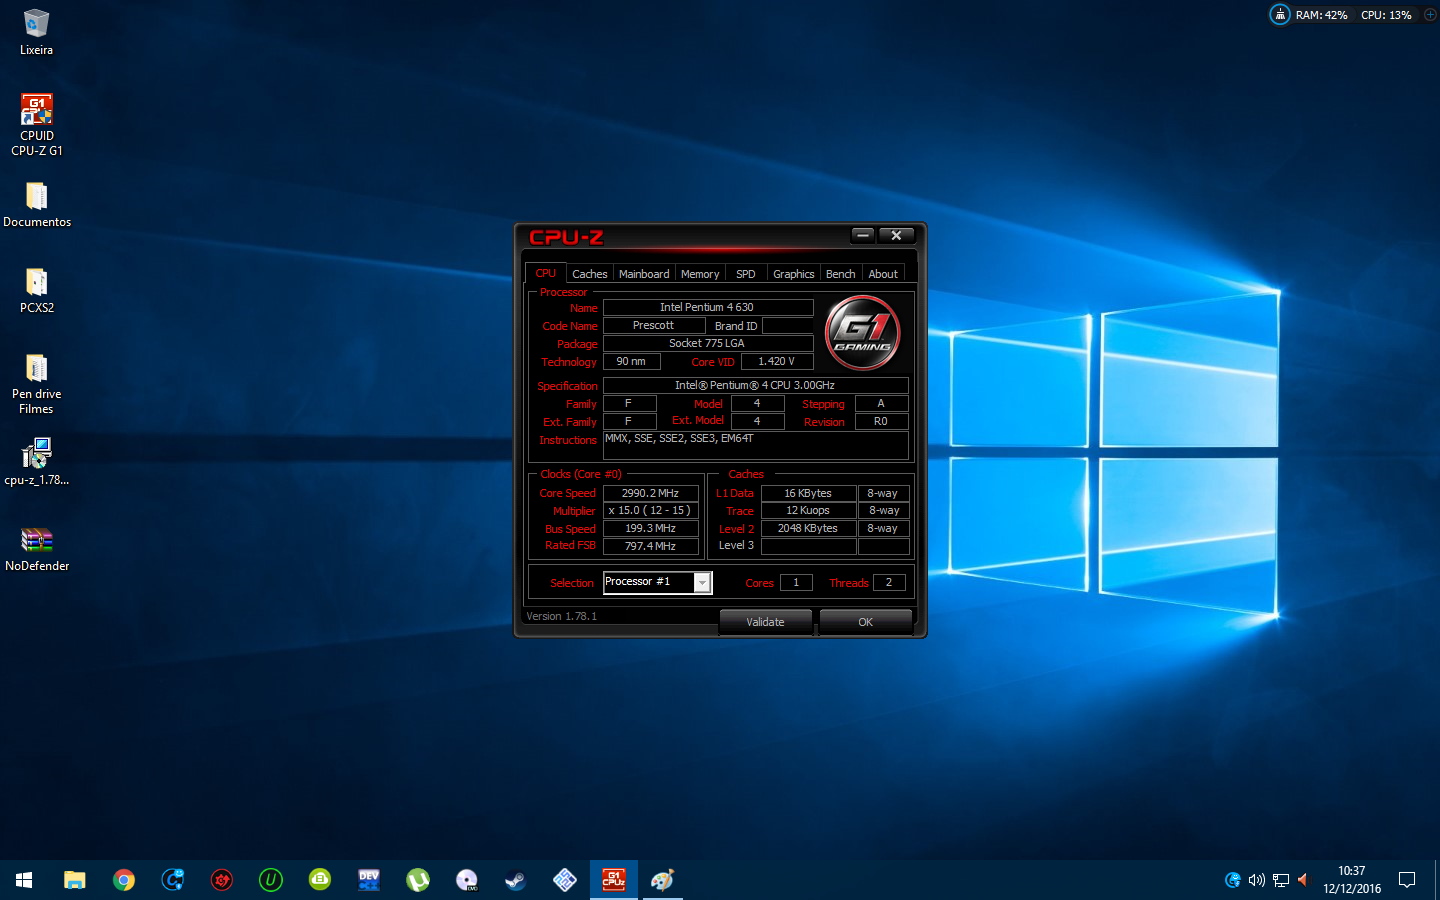Screen dimensions: 1440x900
Task: Select the CPU tab
Action: pos(545,273)
